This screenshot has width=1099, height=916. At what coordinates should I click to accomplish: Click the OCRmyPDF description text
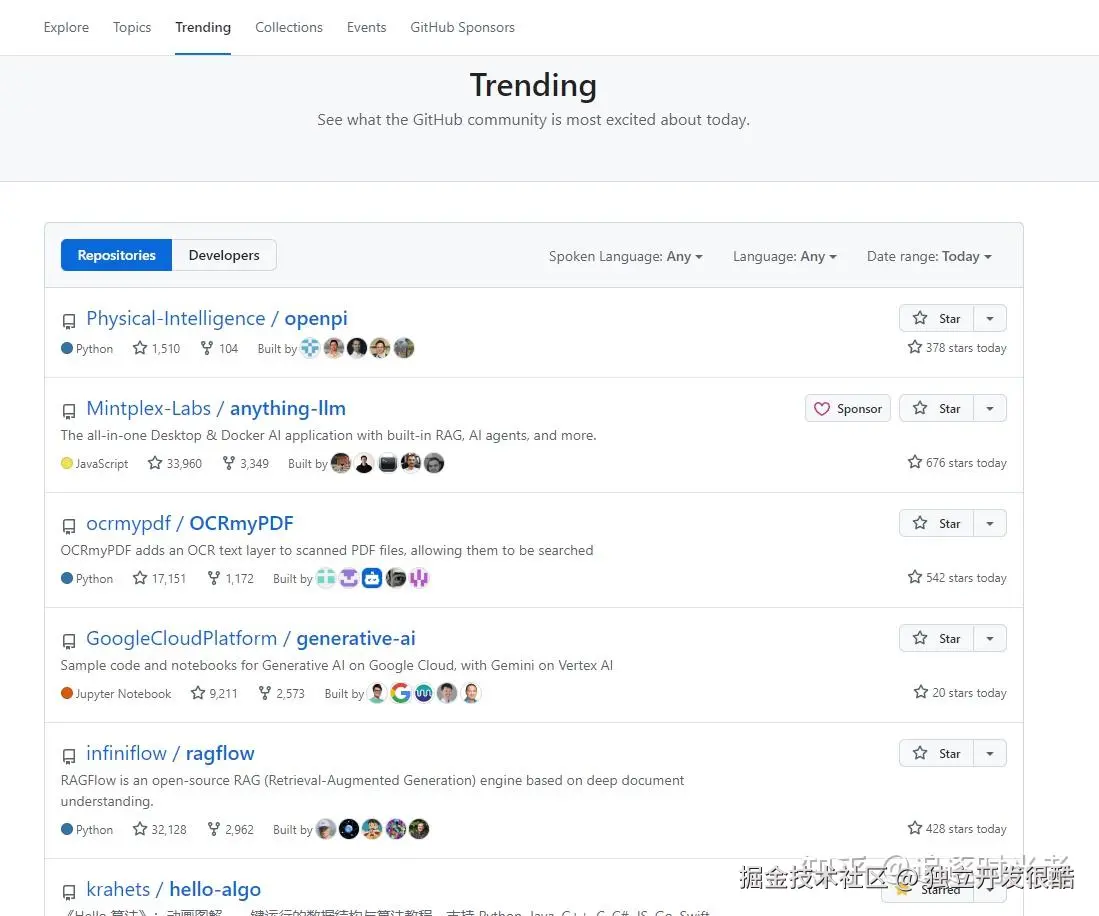[327, 550]
